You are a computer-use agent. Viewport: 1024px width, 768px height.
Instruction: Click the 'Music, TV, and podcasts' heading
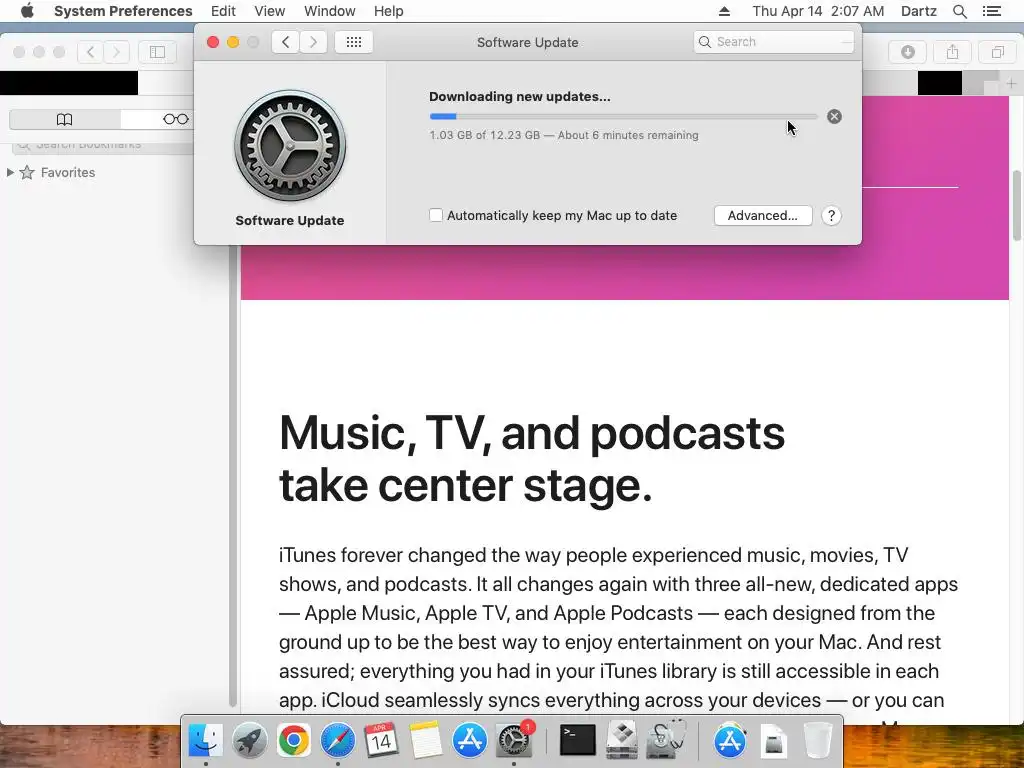[532, 434]
